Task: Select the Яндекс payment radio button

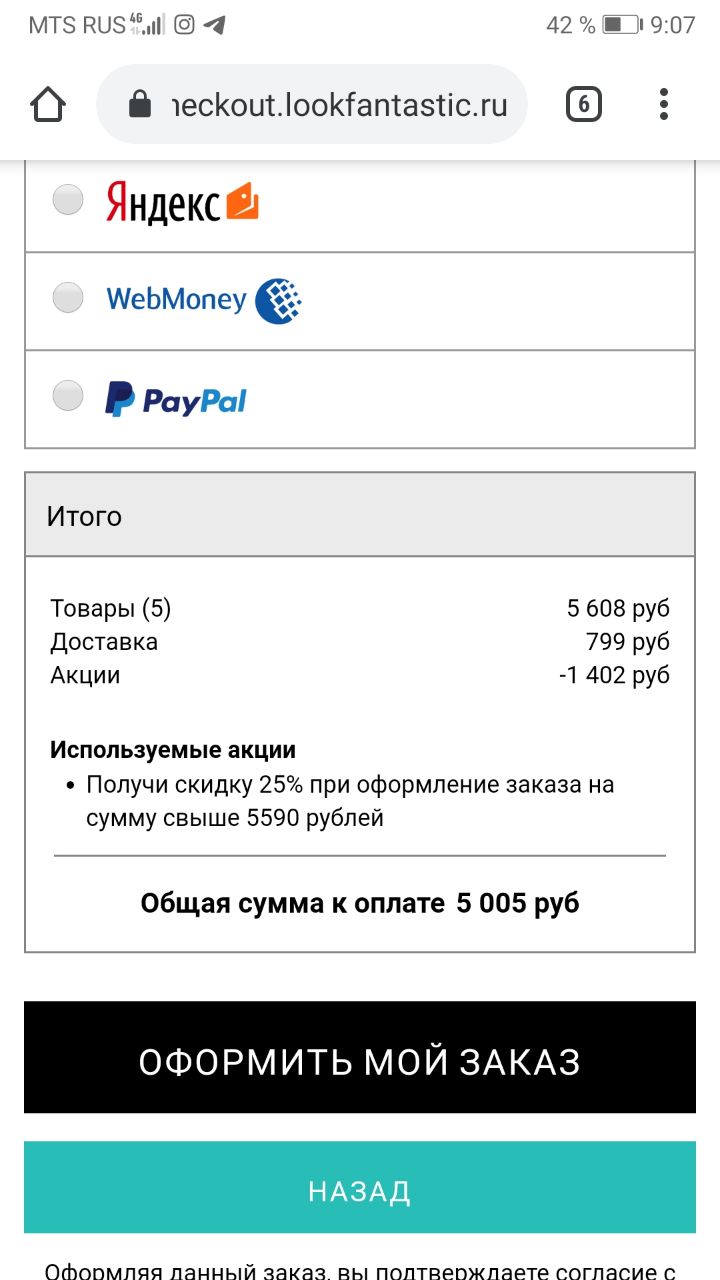Action: pyautogui.click(x=68, y=199)
